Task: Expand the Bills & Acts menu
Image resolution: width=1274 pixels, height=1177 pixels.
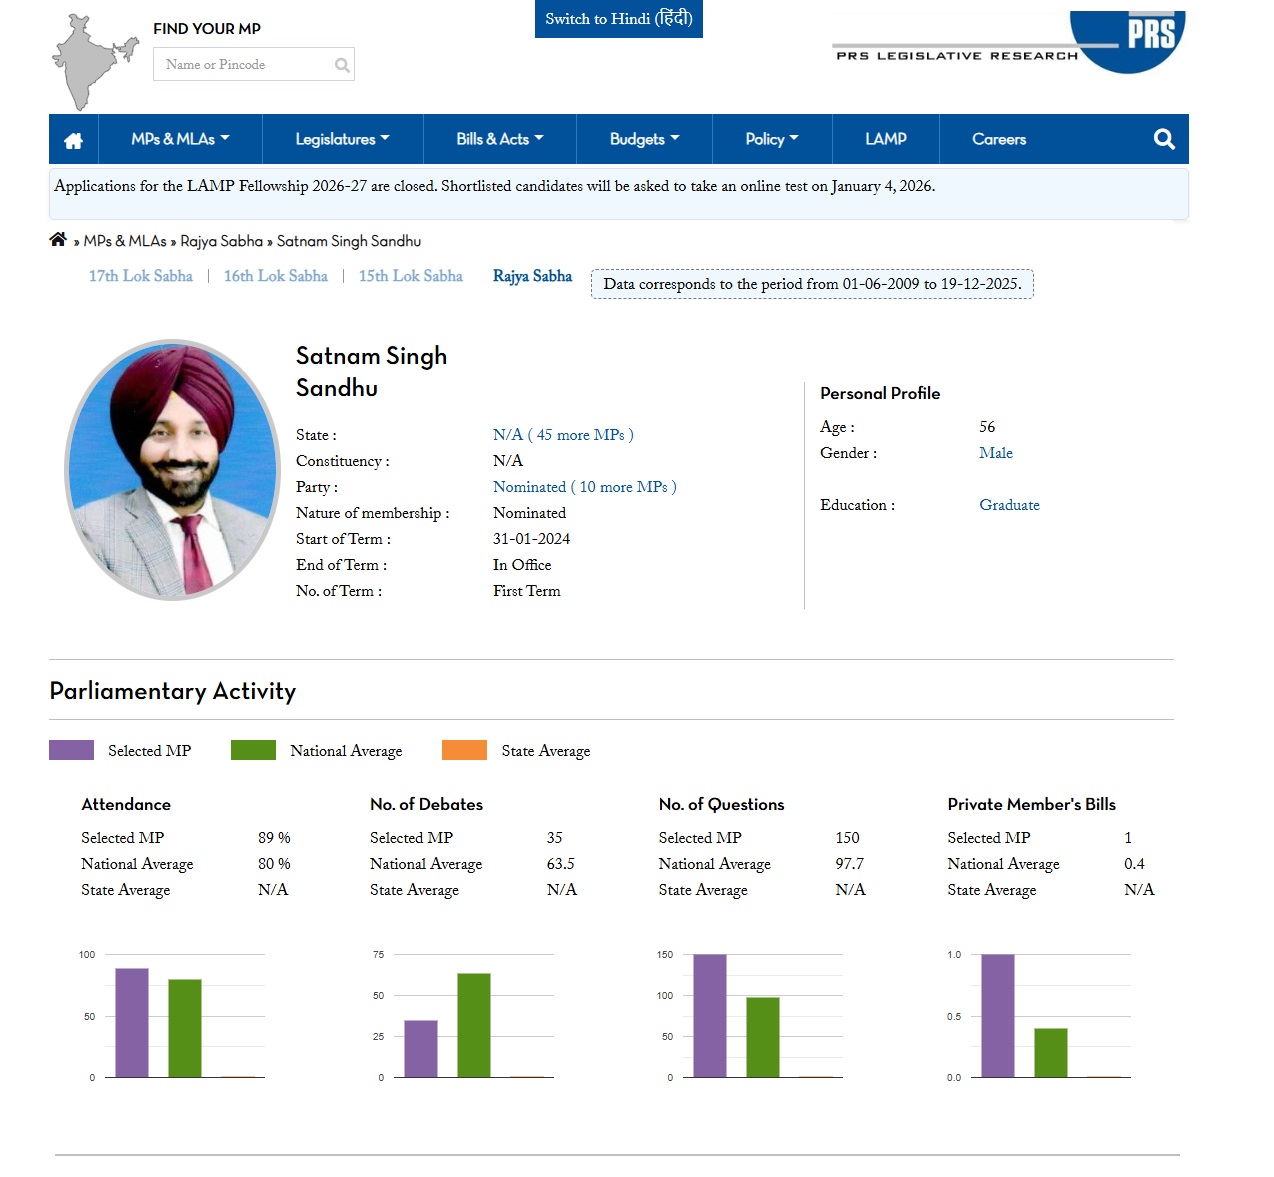Action: pos(499,139)
